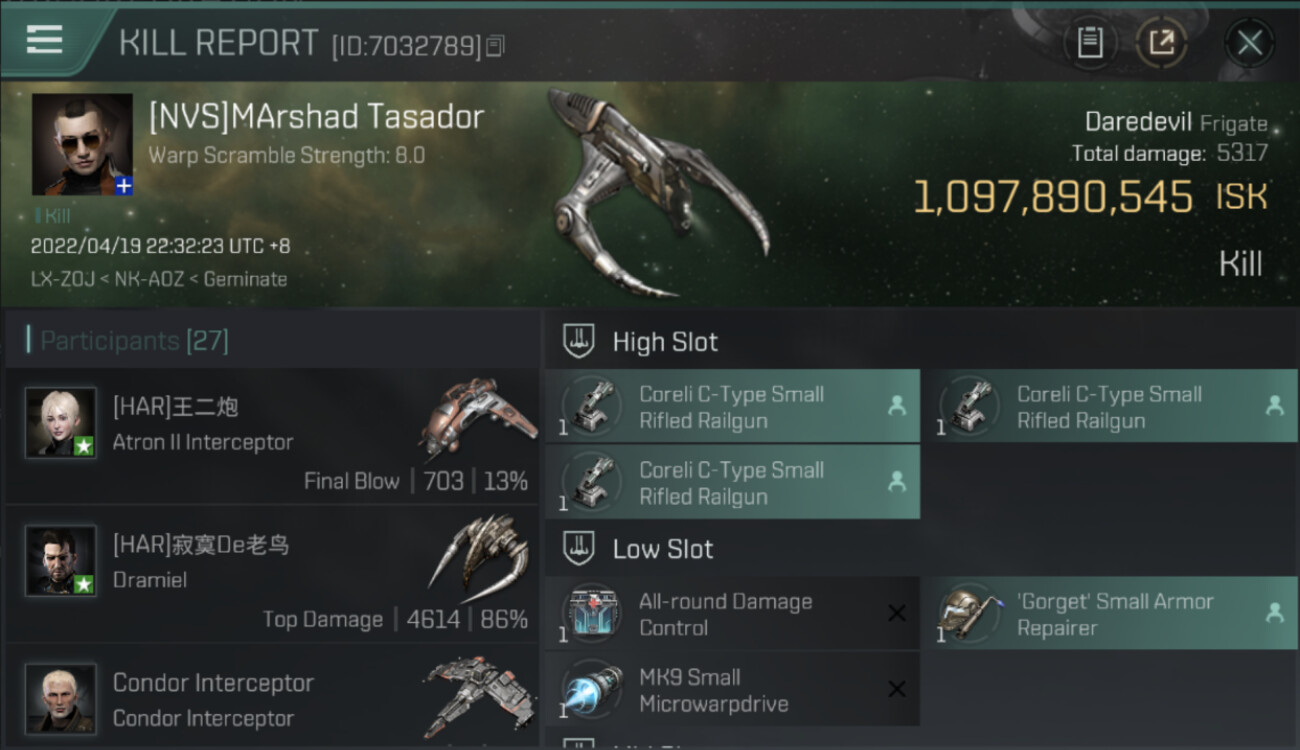Screen dimensions: 1300x750
Task: Click the Daredevil frigate ship render
Action: click(655, 190)
